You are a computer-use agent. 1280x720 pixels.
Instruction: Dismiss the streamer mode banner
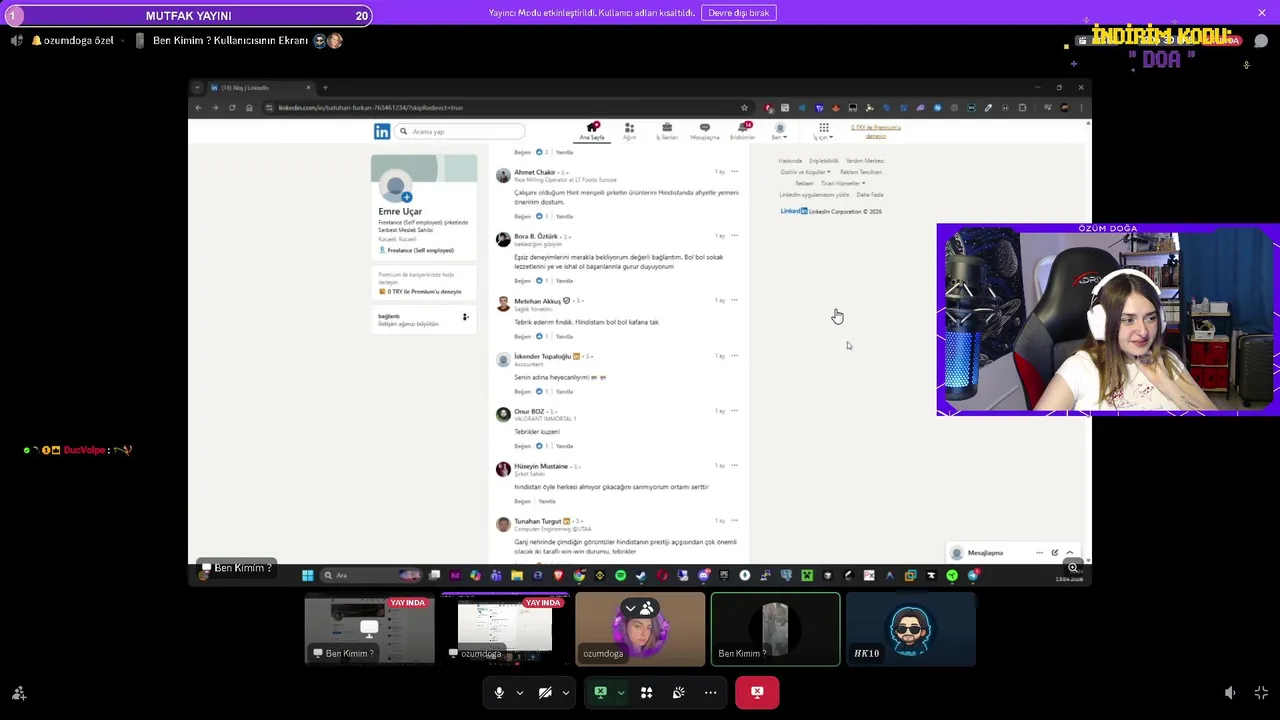point(1262,13)
